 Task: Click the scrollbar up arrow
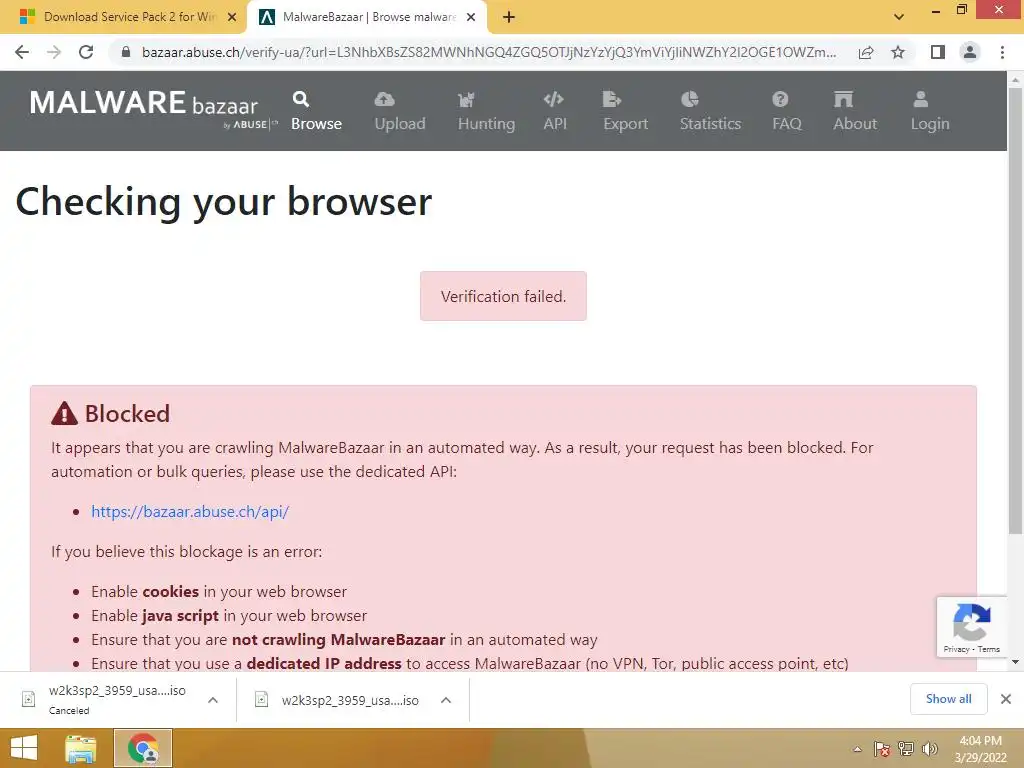(x=1015, y=80)
